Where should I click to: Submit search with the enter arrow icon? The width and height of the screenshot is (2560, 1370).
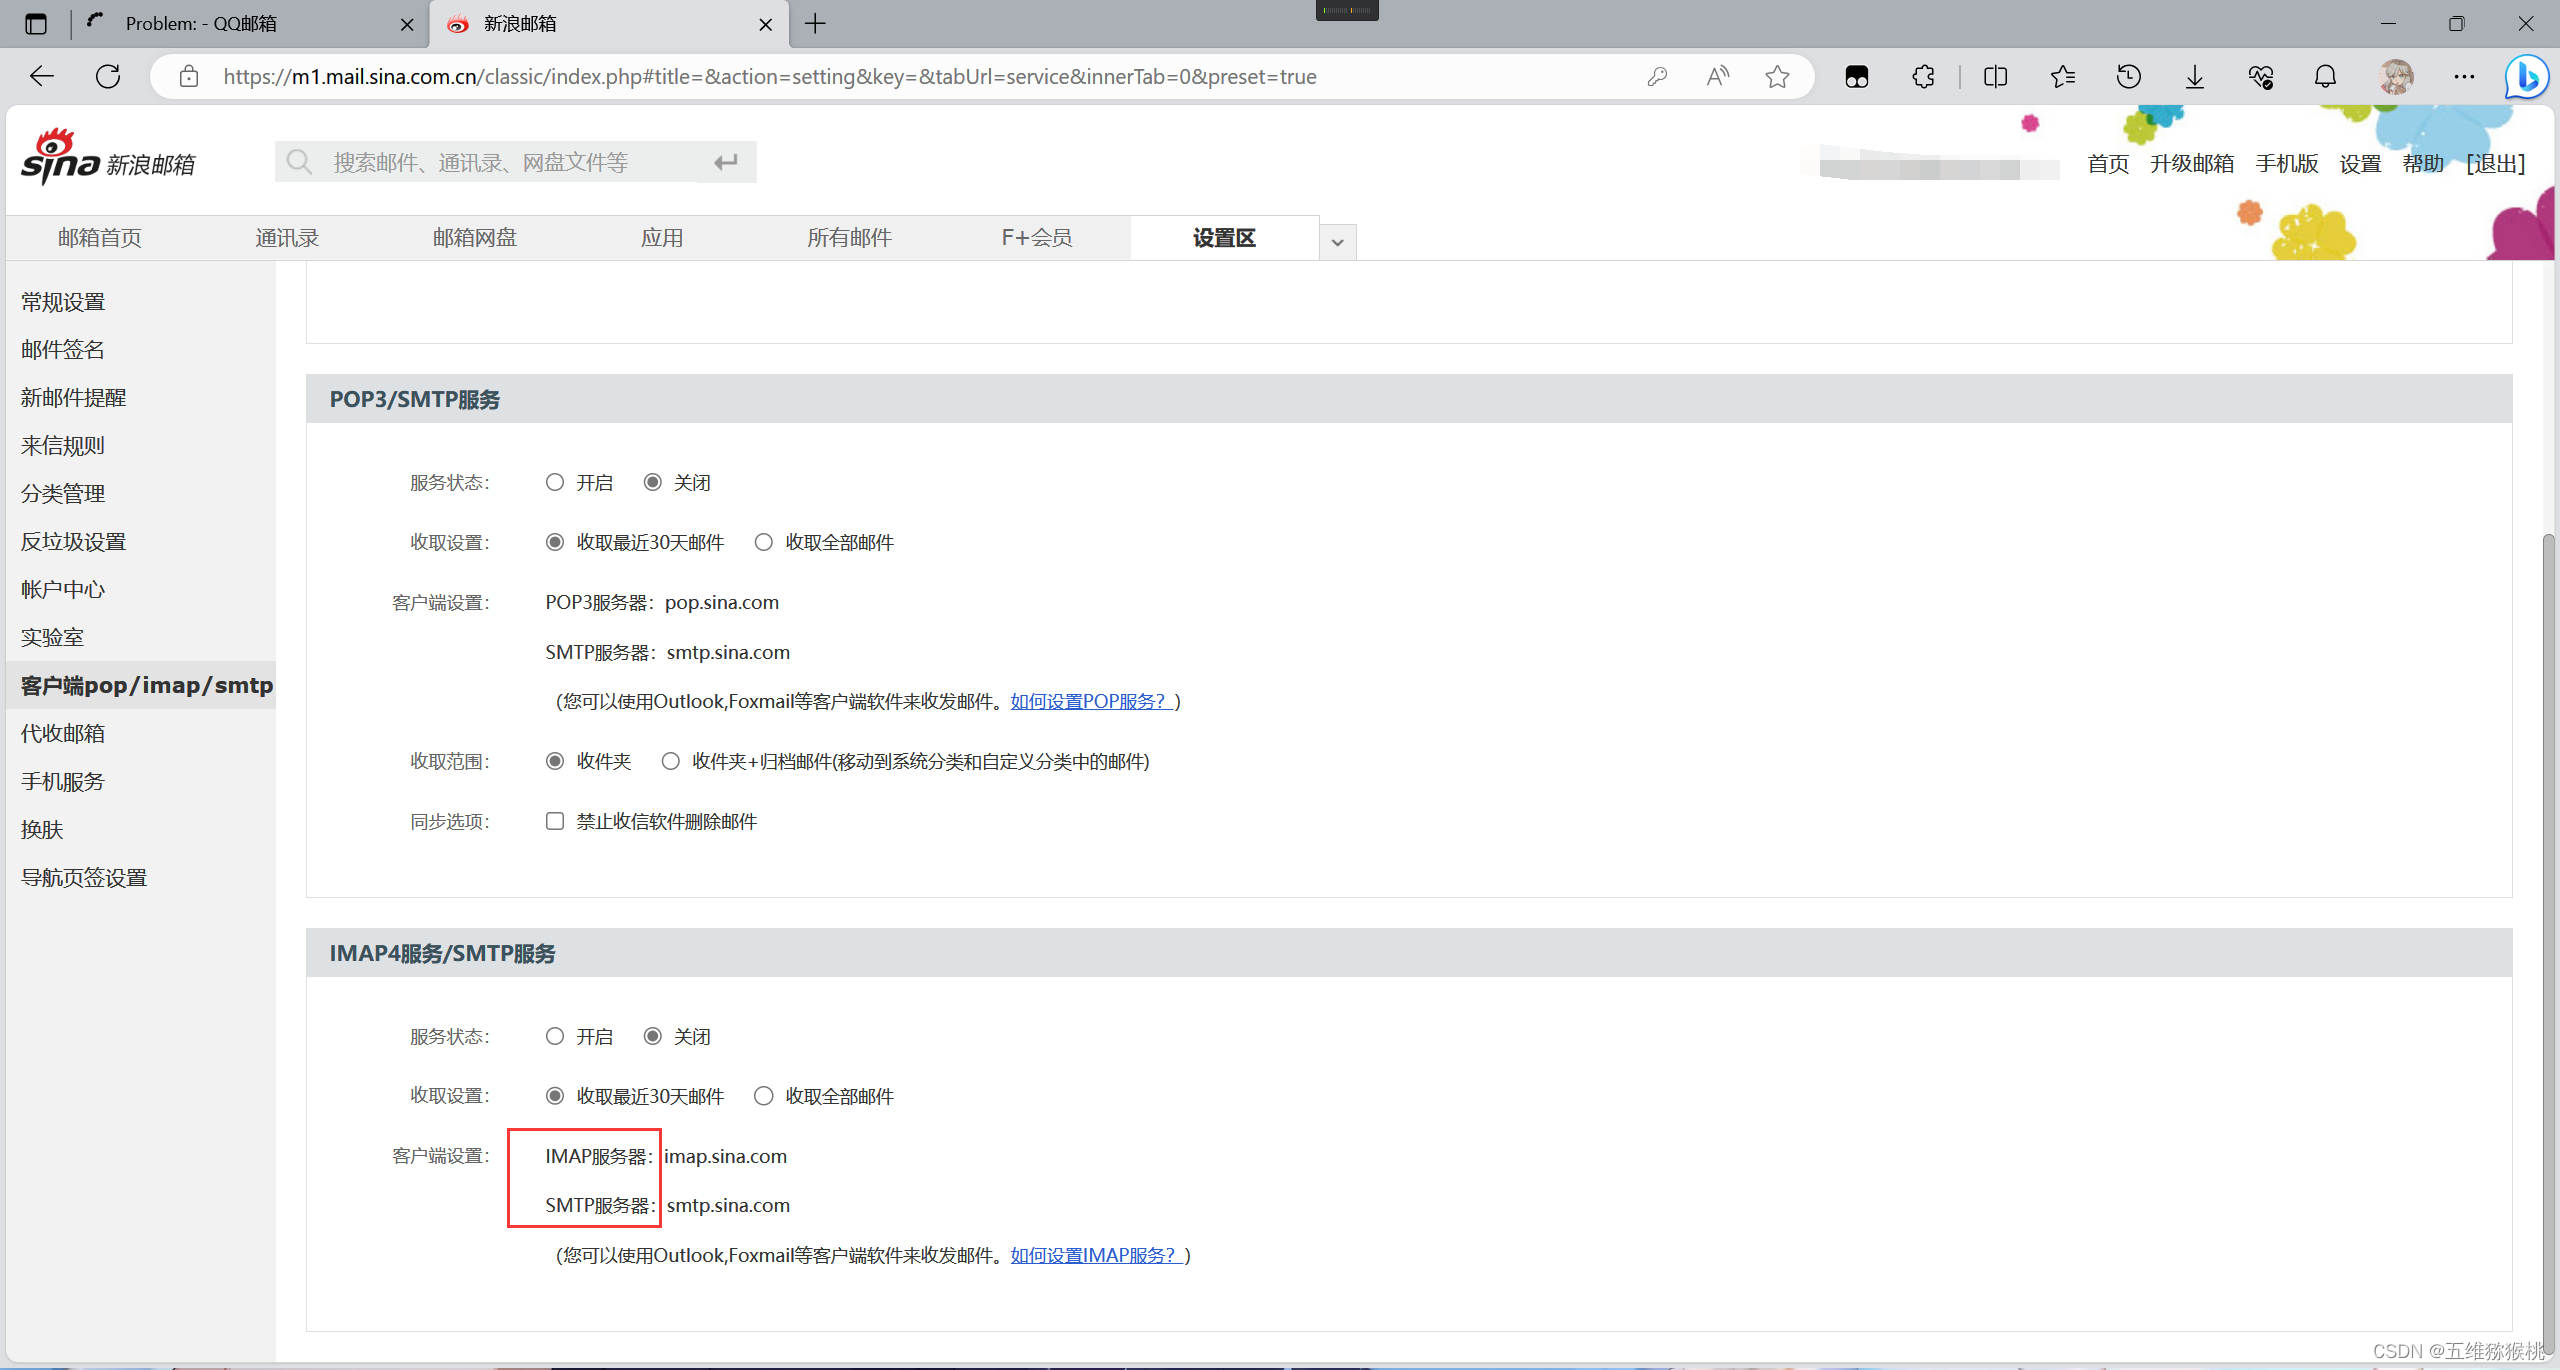point(726,162)
